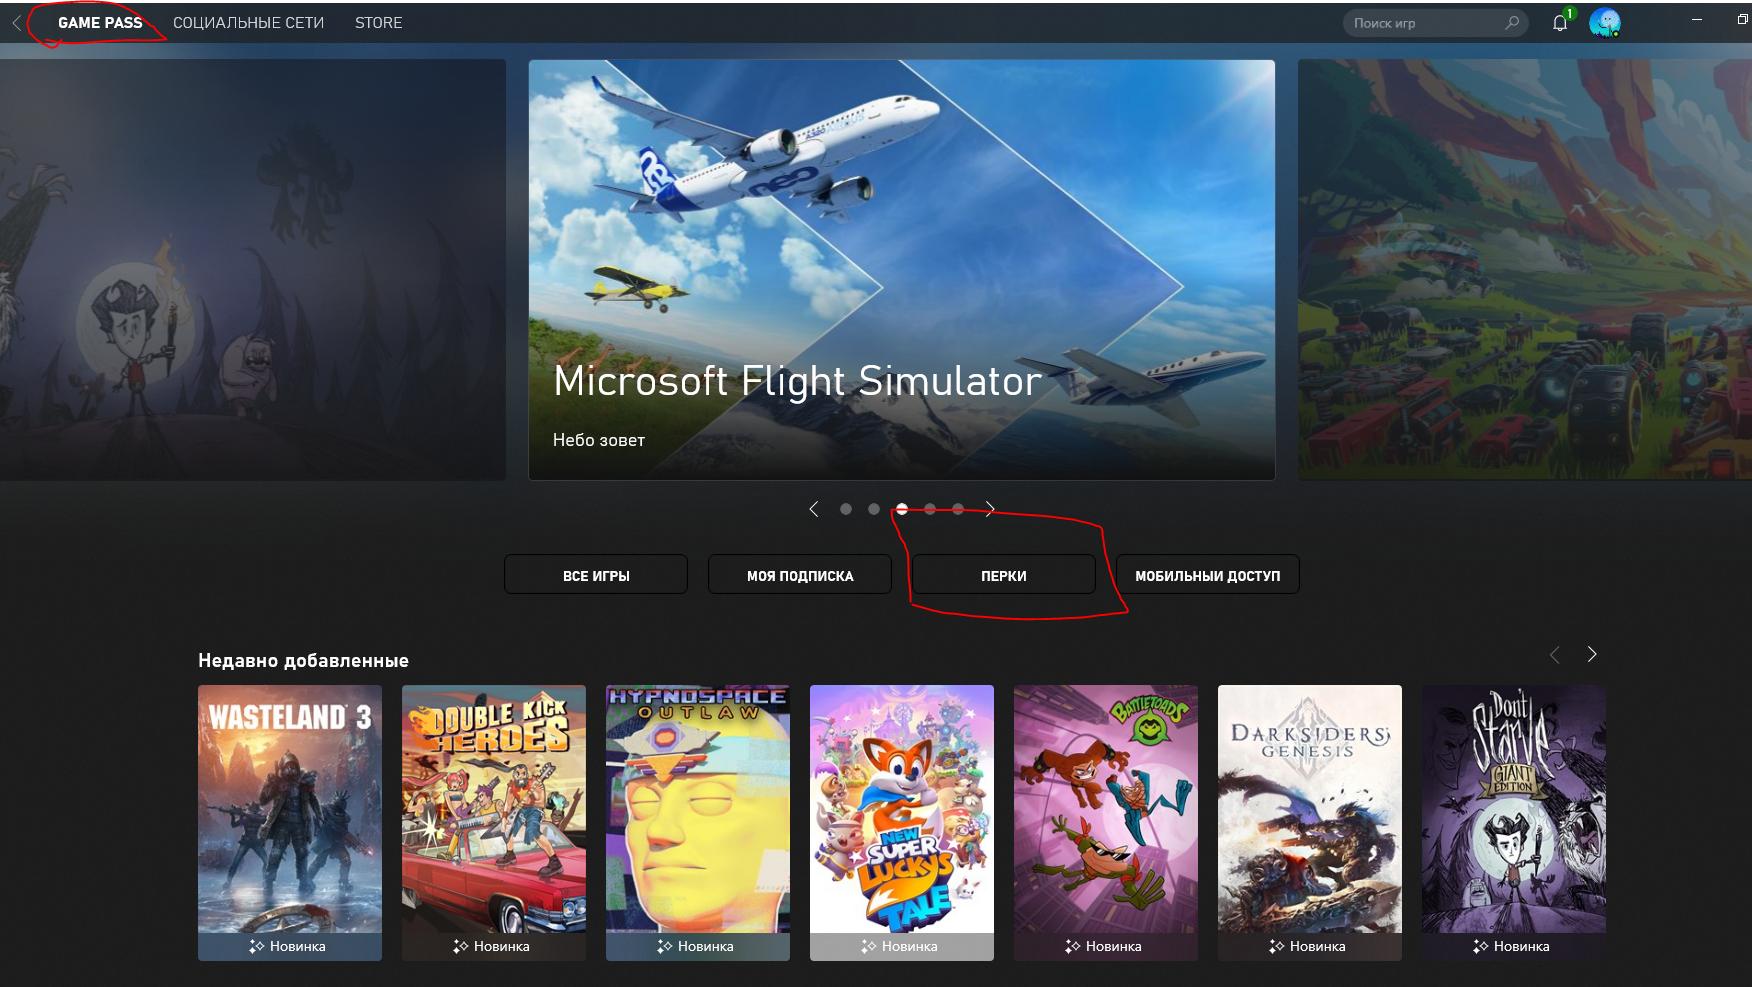Image resolution: width=1752 pixels, height=987 pixels.
Task: Open Моя подписка button
Action: pyautogui.click(x=800, y=575)
